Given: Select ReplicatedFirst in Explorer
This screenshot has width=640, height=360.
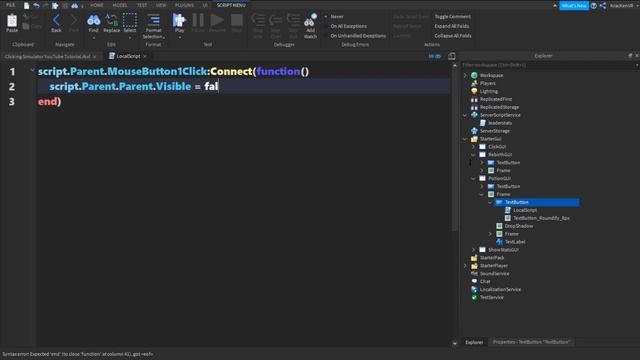Looking at the screenshot, I should click(496, 99).
